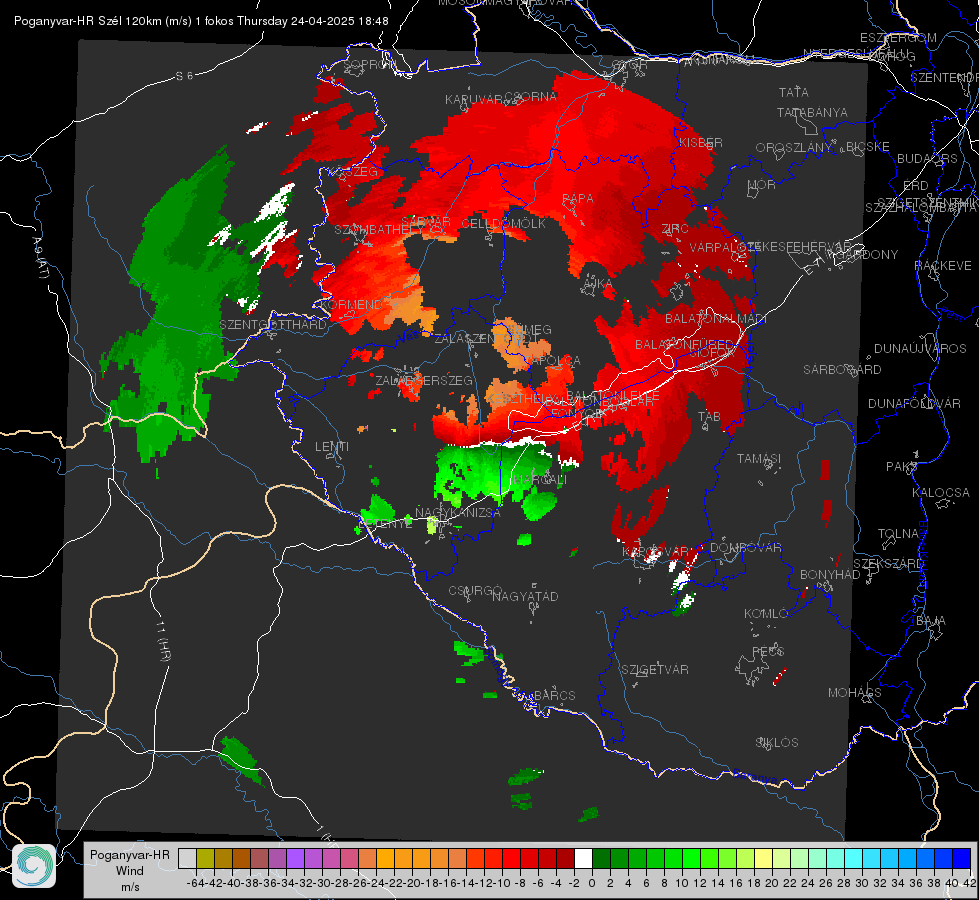Screen dimensions: 979x900
Task: Click the CELLDÖMÖLK city label
Action: pyautogui.click(x=503, y=224)
